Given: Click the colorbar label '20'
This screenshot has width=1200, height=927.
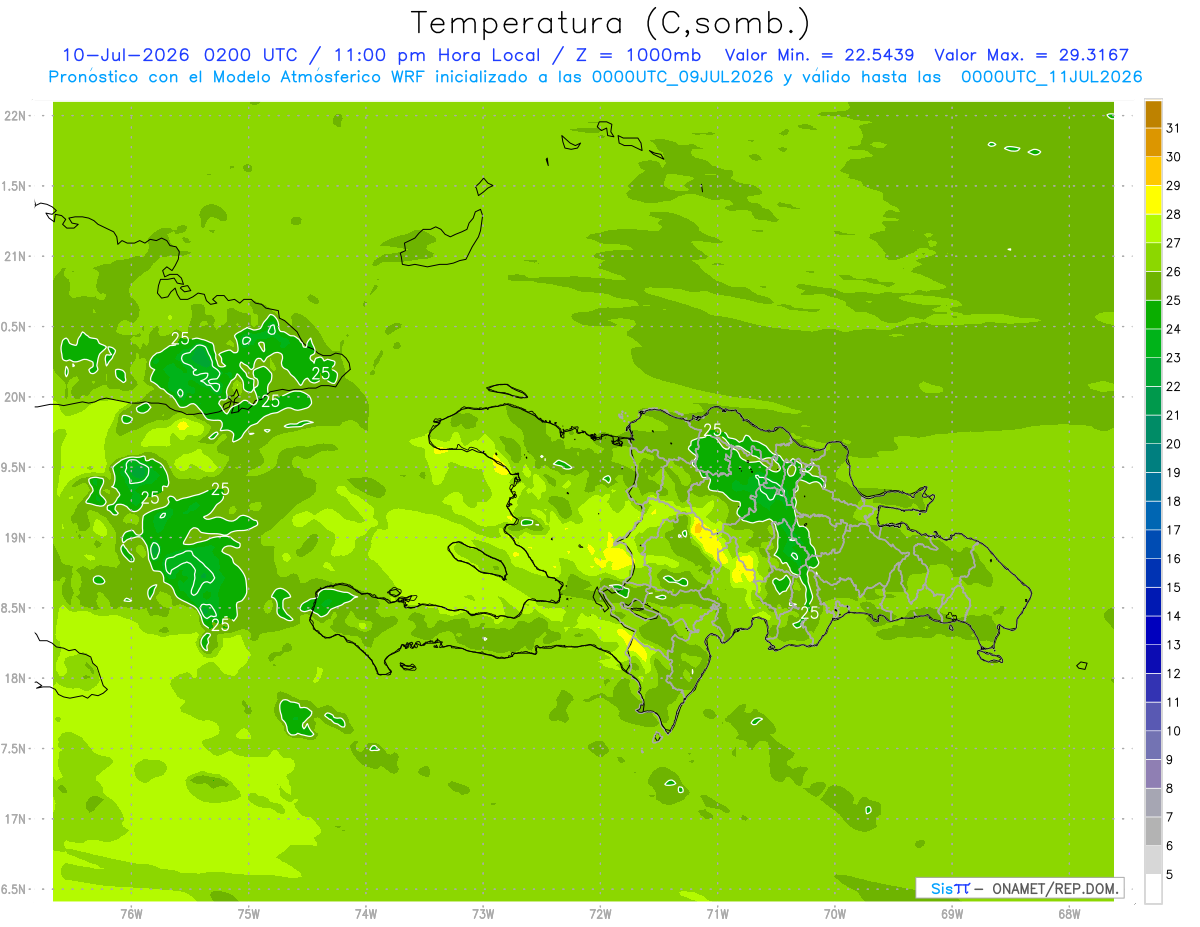Looking at the screenshot, I should [x=1174, y=444].
